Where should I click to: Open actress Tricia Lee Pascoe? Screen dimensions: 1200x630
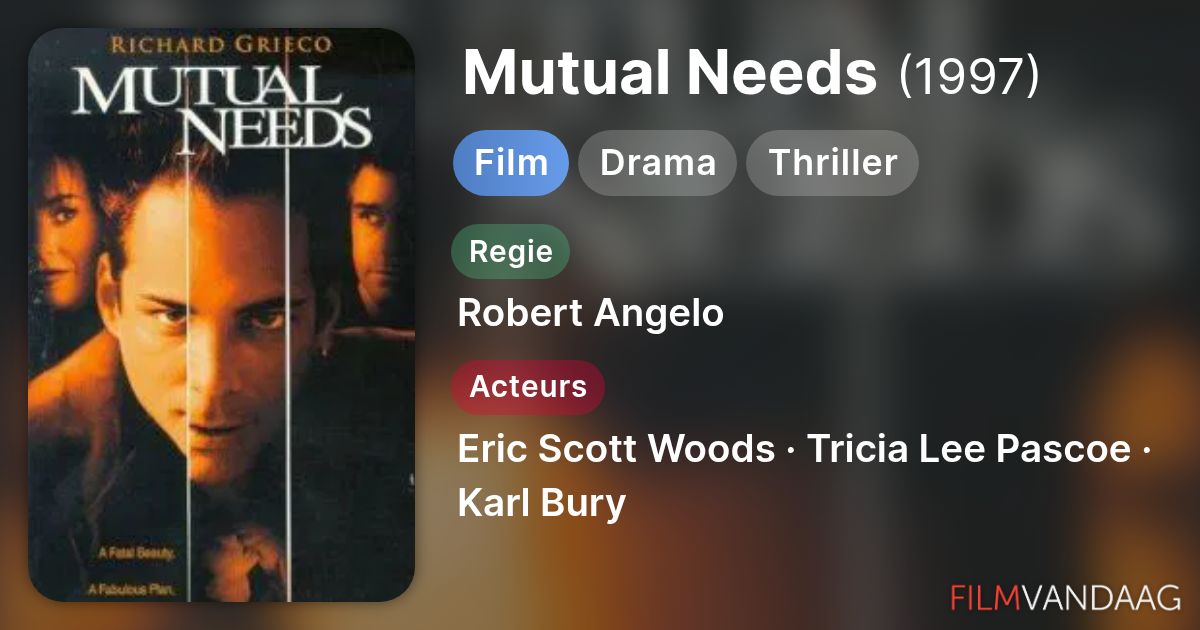968,450
